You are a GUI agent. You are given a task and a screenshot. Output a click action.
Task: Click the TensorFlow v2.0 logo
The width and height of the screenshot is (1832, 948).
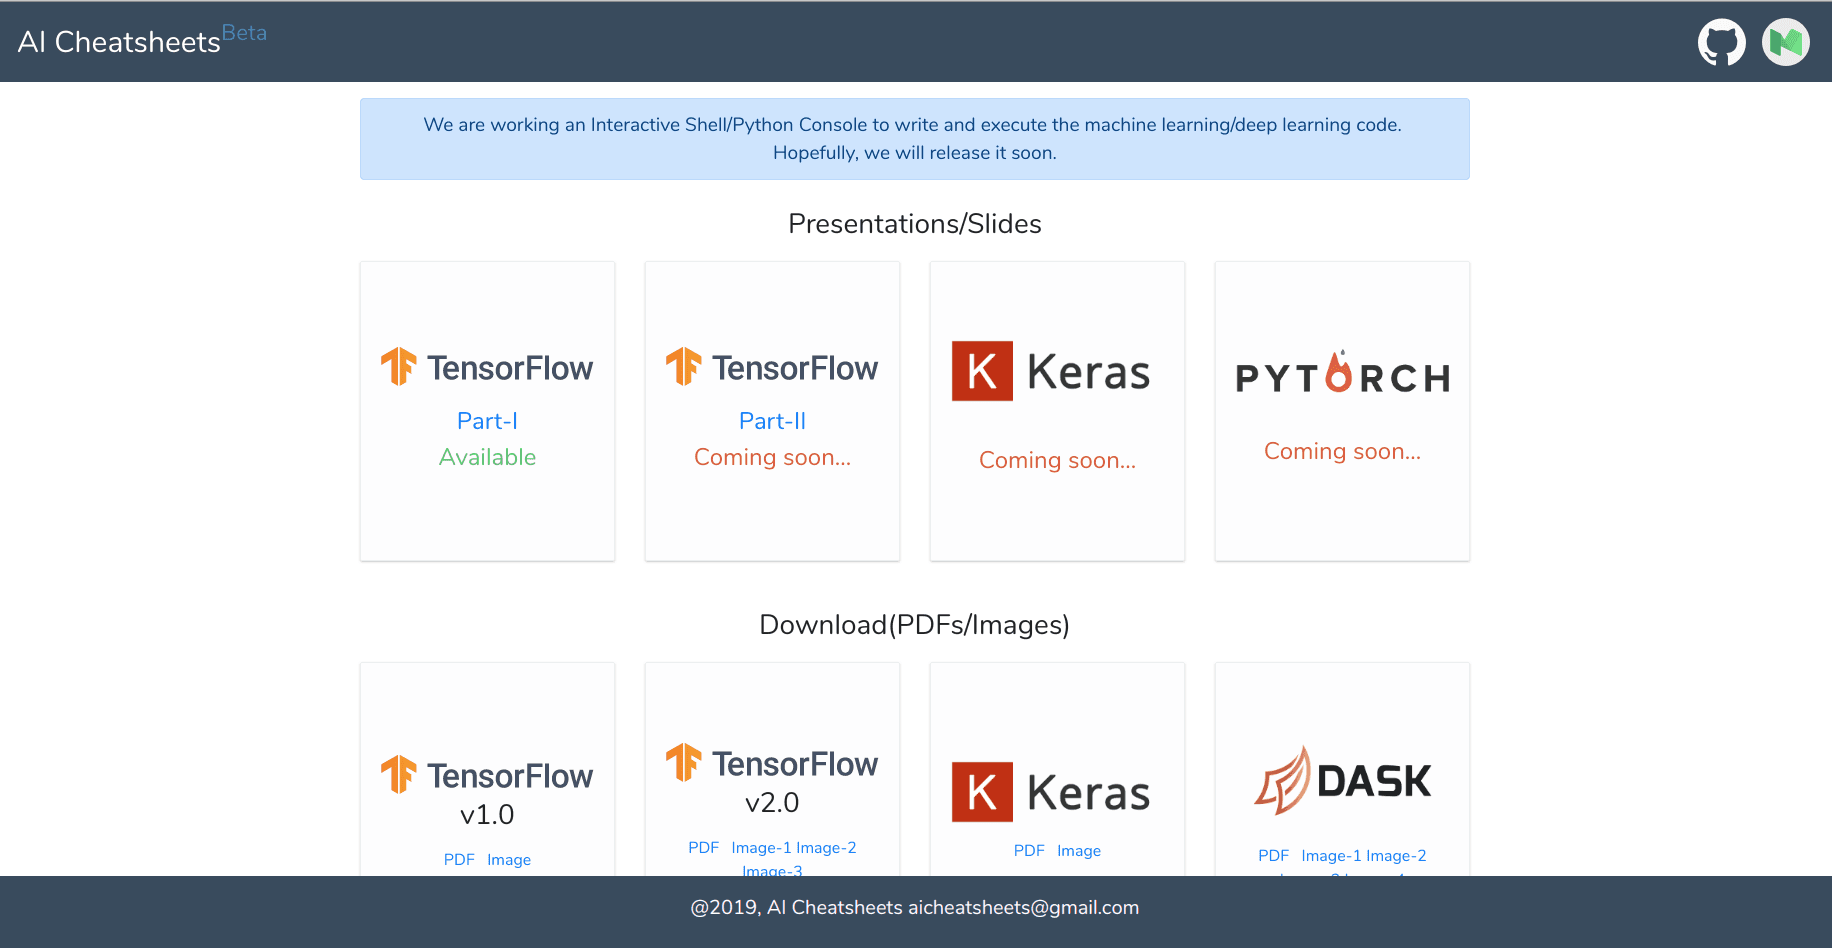click(x=772, y=763)
